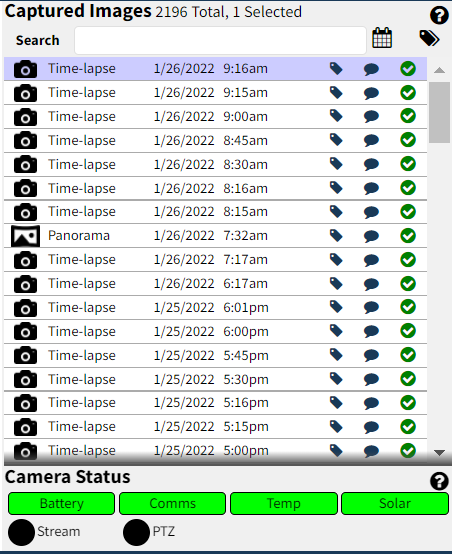Open comment bubble for 7:32am Panorama
Screen dimensions: 452x554
371,236
